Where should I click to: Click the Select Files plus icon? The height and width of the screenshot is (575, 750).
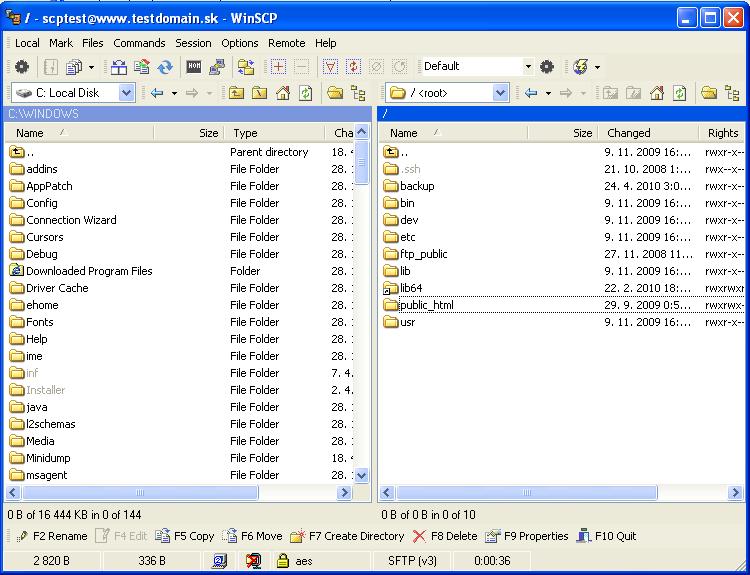point(278,66)
